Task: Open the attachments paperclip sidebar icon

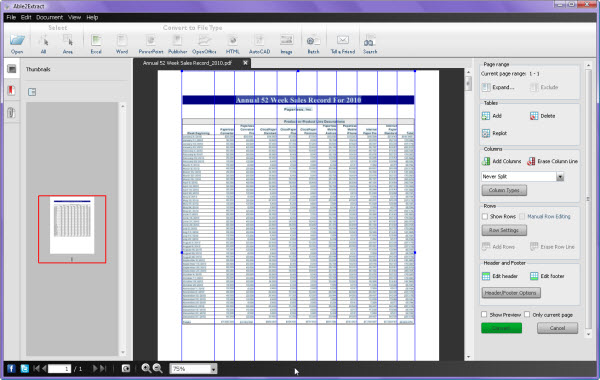Action: click(11, 113)
